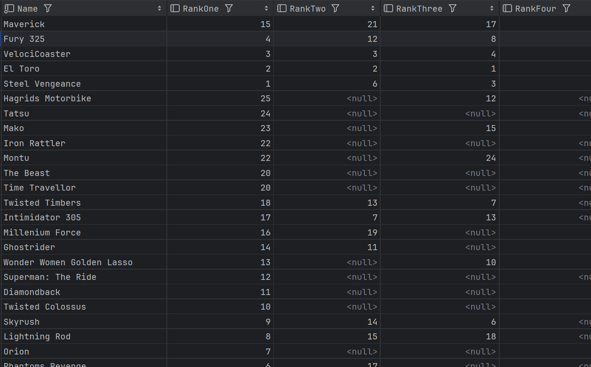This screenshot has height=367, width=591.
Task: Sort by Name using its sort arrows
Action: pos(159,8)
